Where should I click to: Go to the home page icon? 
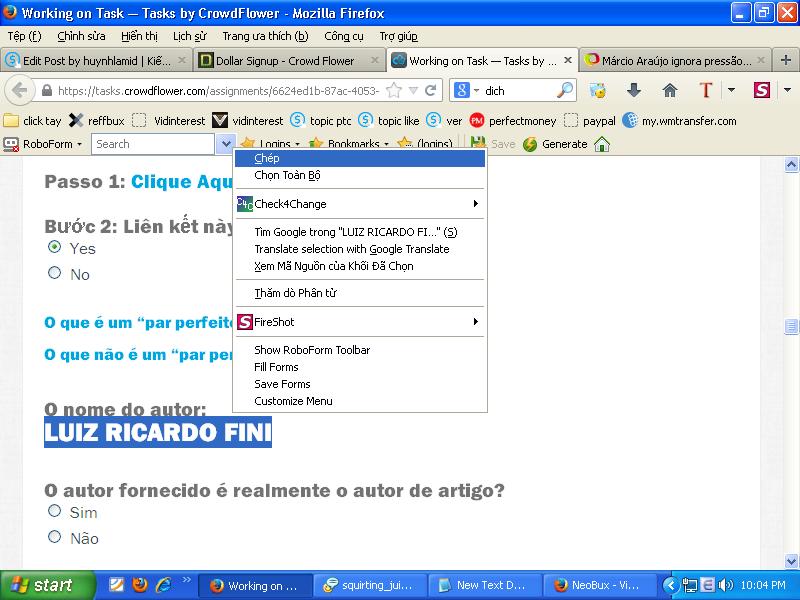tap(669, 90)
